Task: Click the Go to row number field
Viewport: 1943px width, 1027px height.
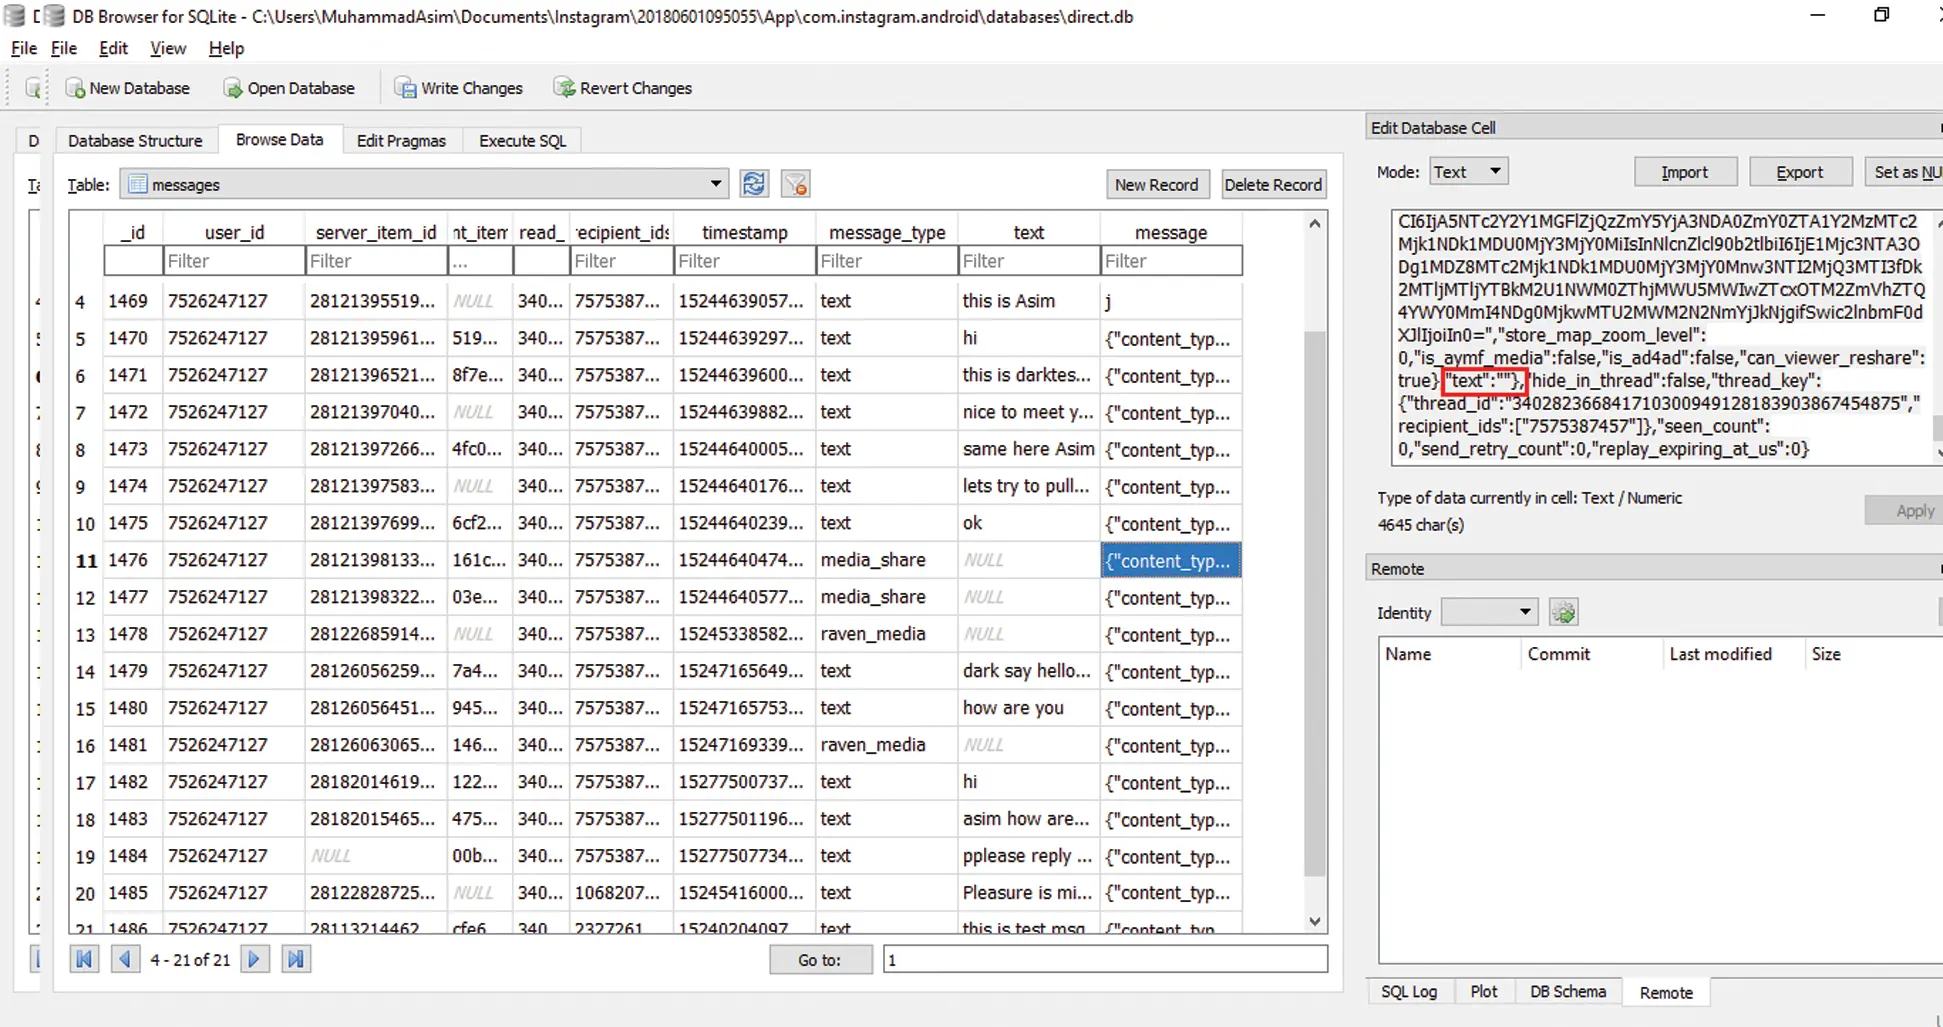Action: click(1105, 959)
